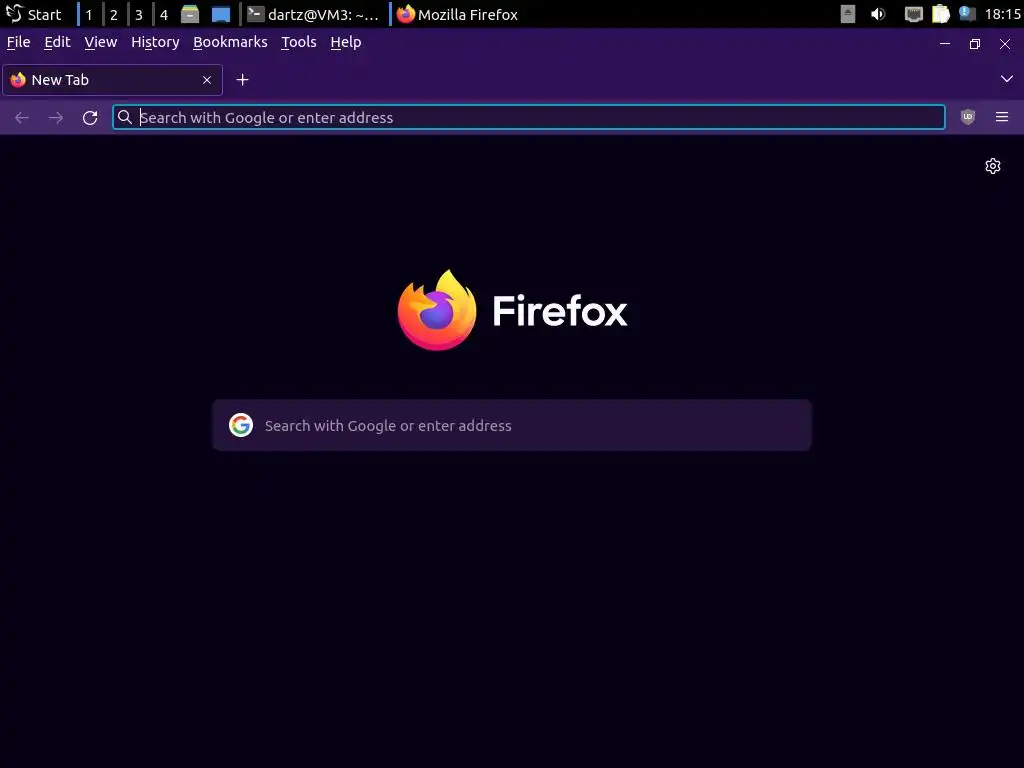Open the Edit menu
The width and height of the screenshot is (1024, 768).
click(57, 42)
